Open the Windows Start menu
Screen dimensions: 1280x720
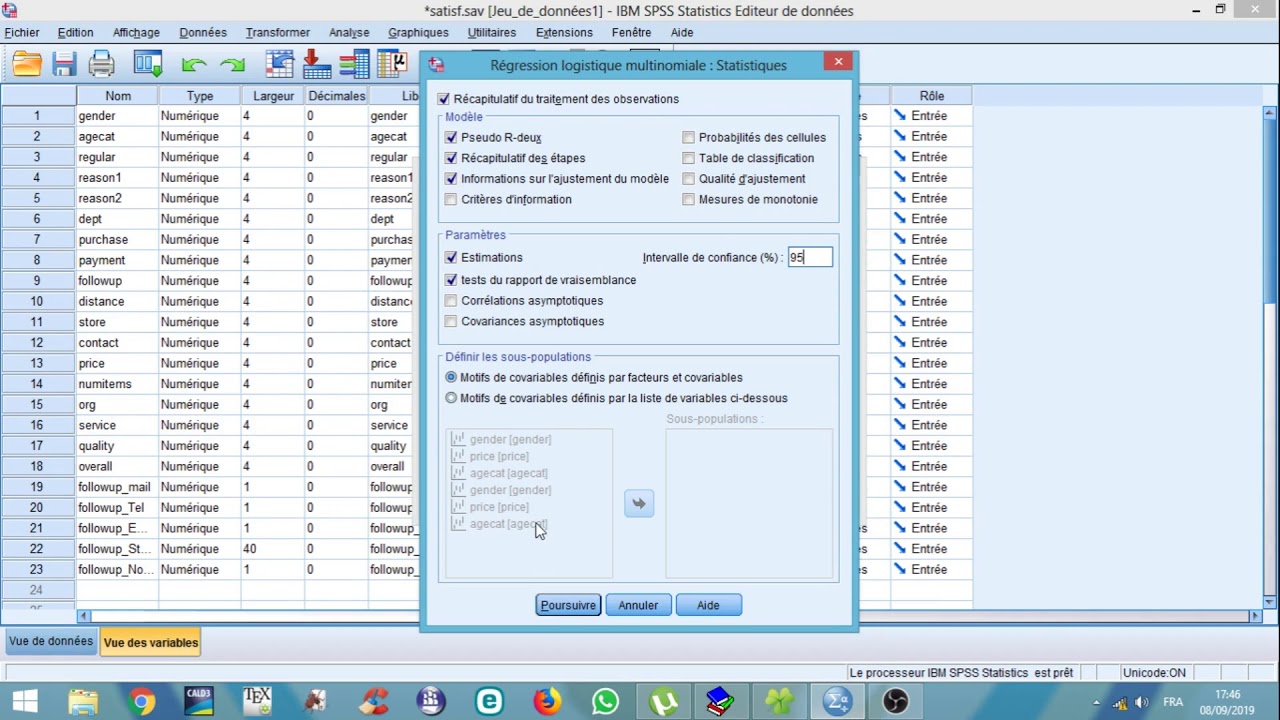25,702
